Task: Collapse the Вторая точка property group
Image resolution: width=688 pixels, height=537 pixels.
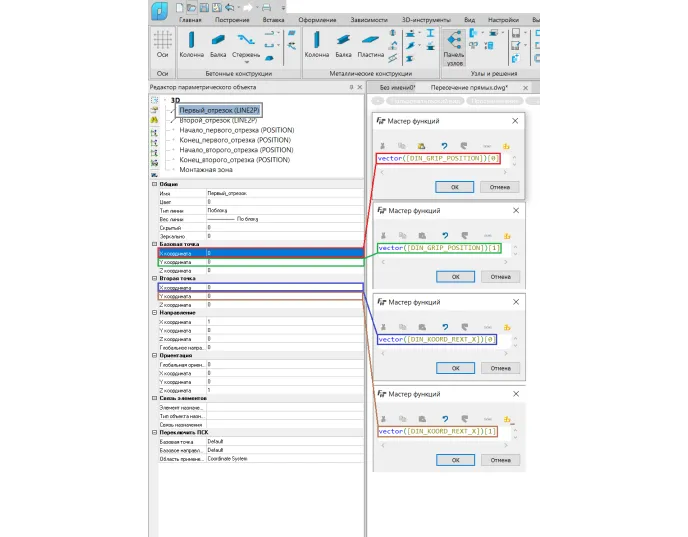Action: 154,278
